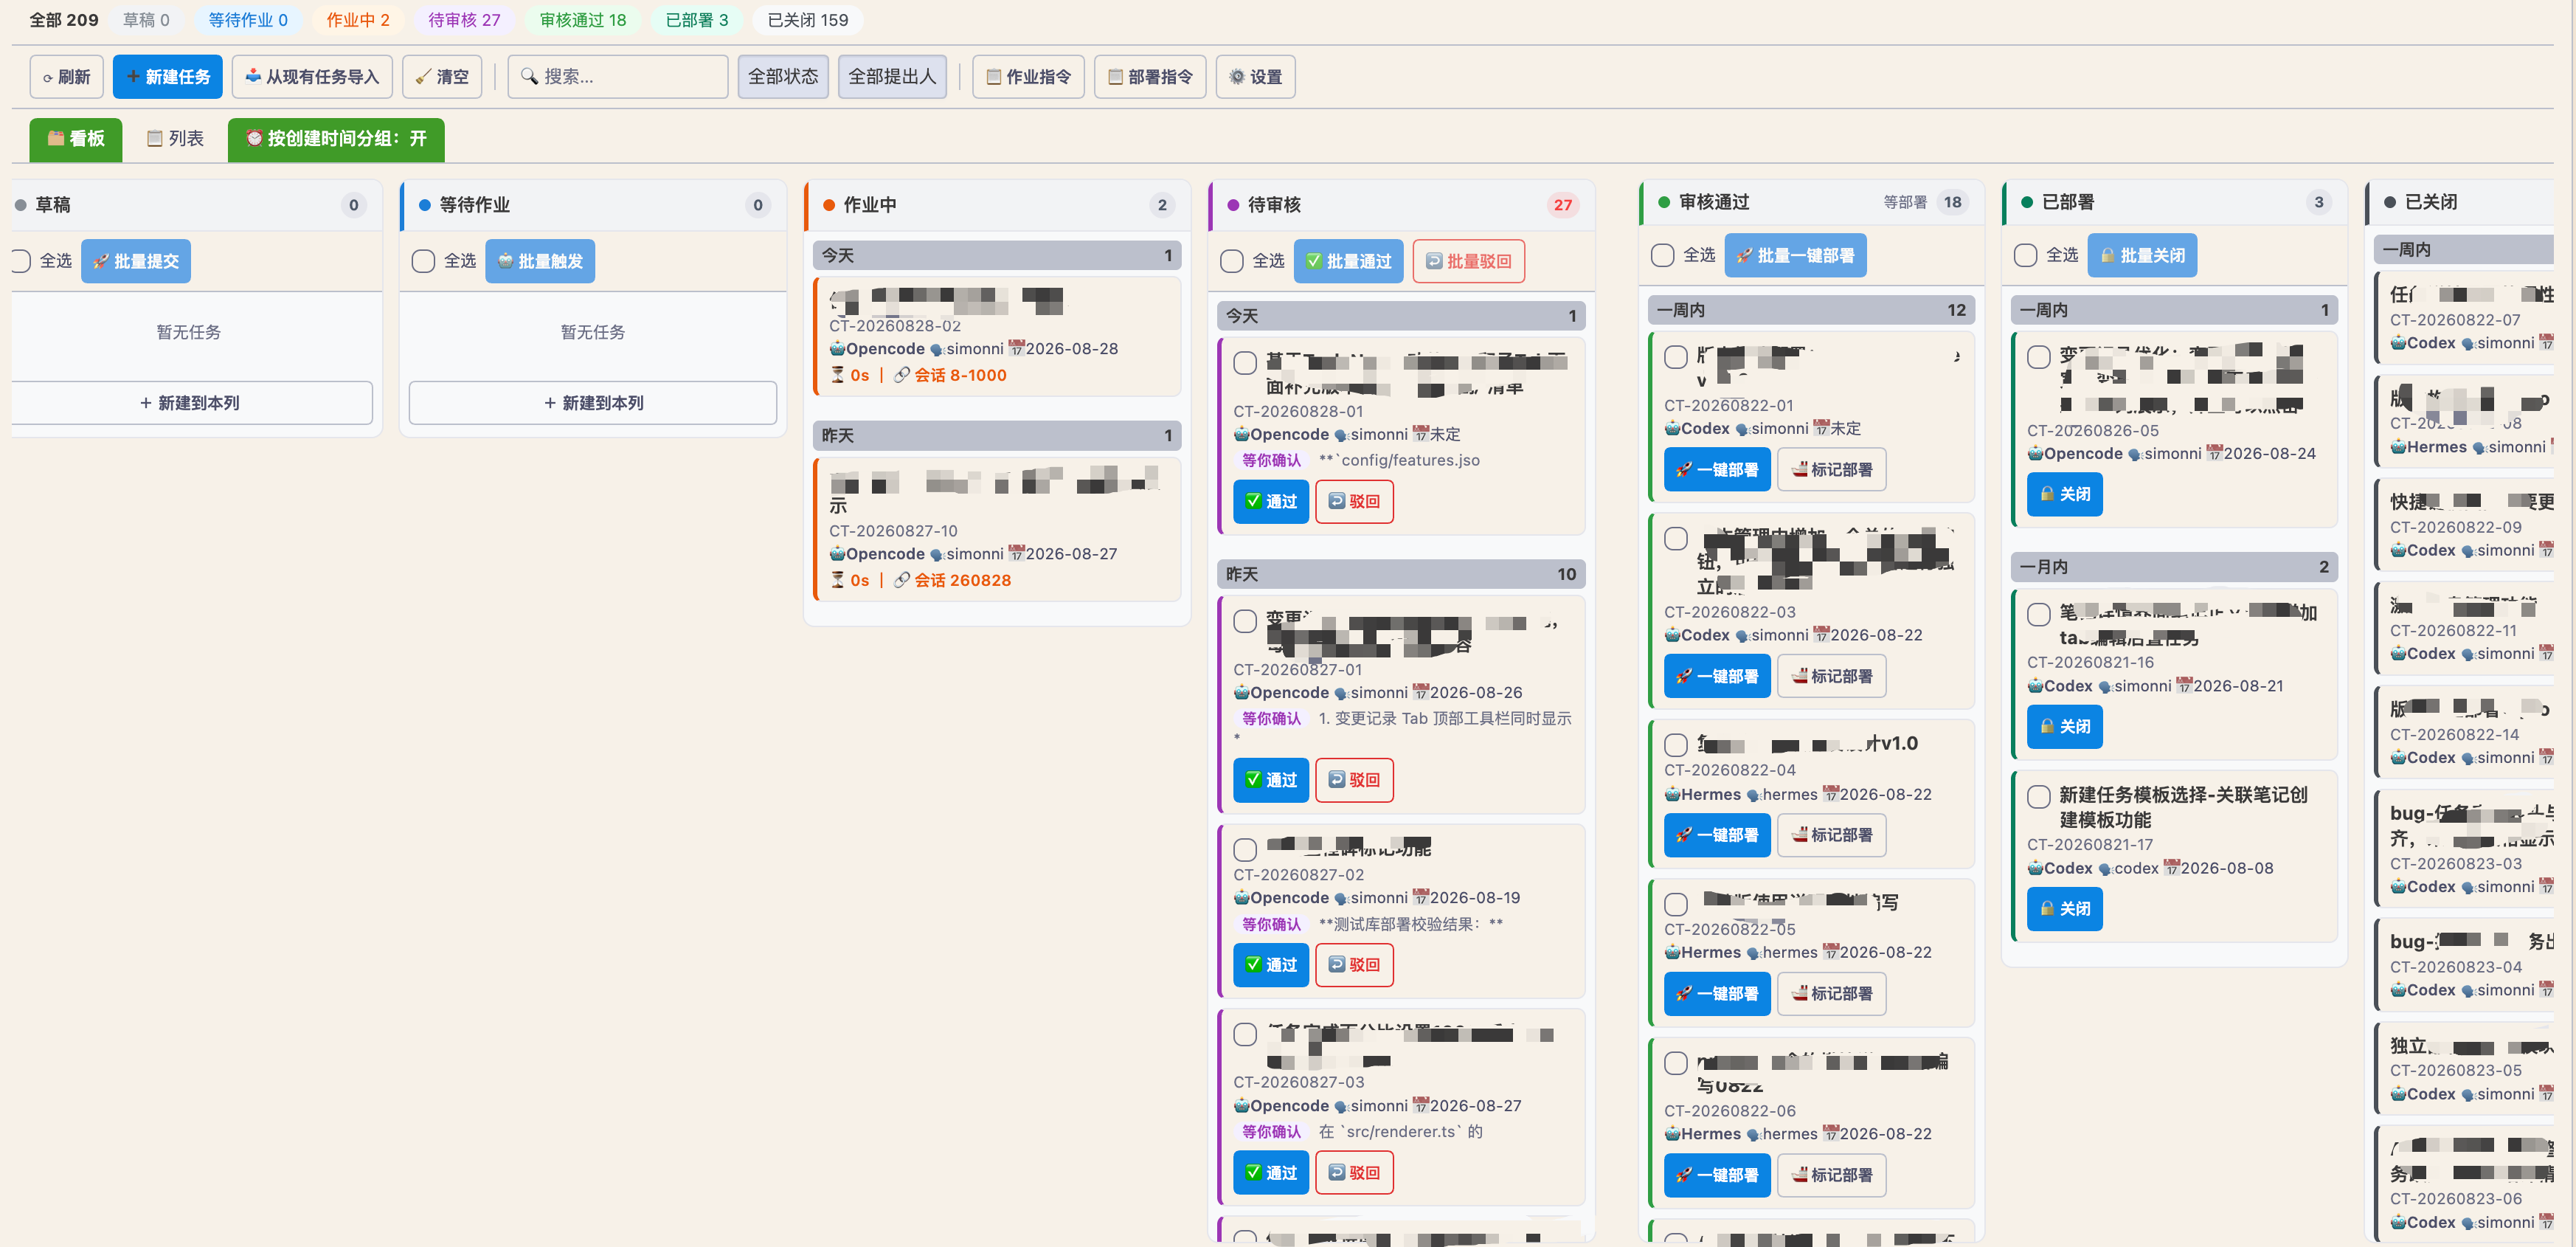The image size is (2576, 1247).
Task: Click 等你确认 tag on CT-20260827-01
Action: pos(1271,718)
